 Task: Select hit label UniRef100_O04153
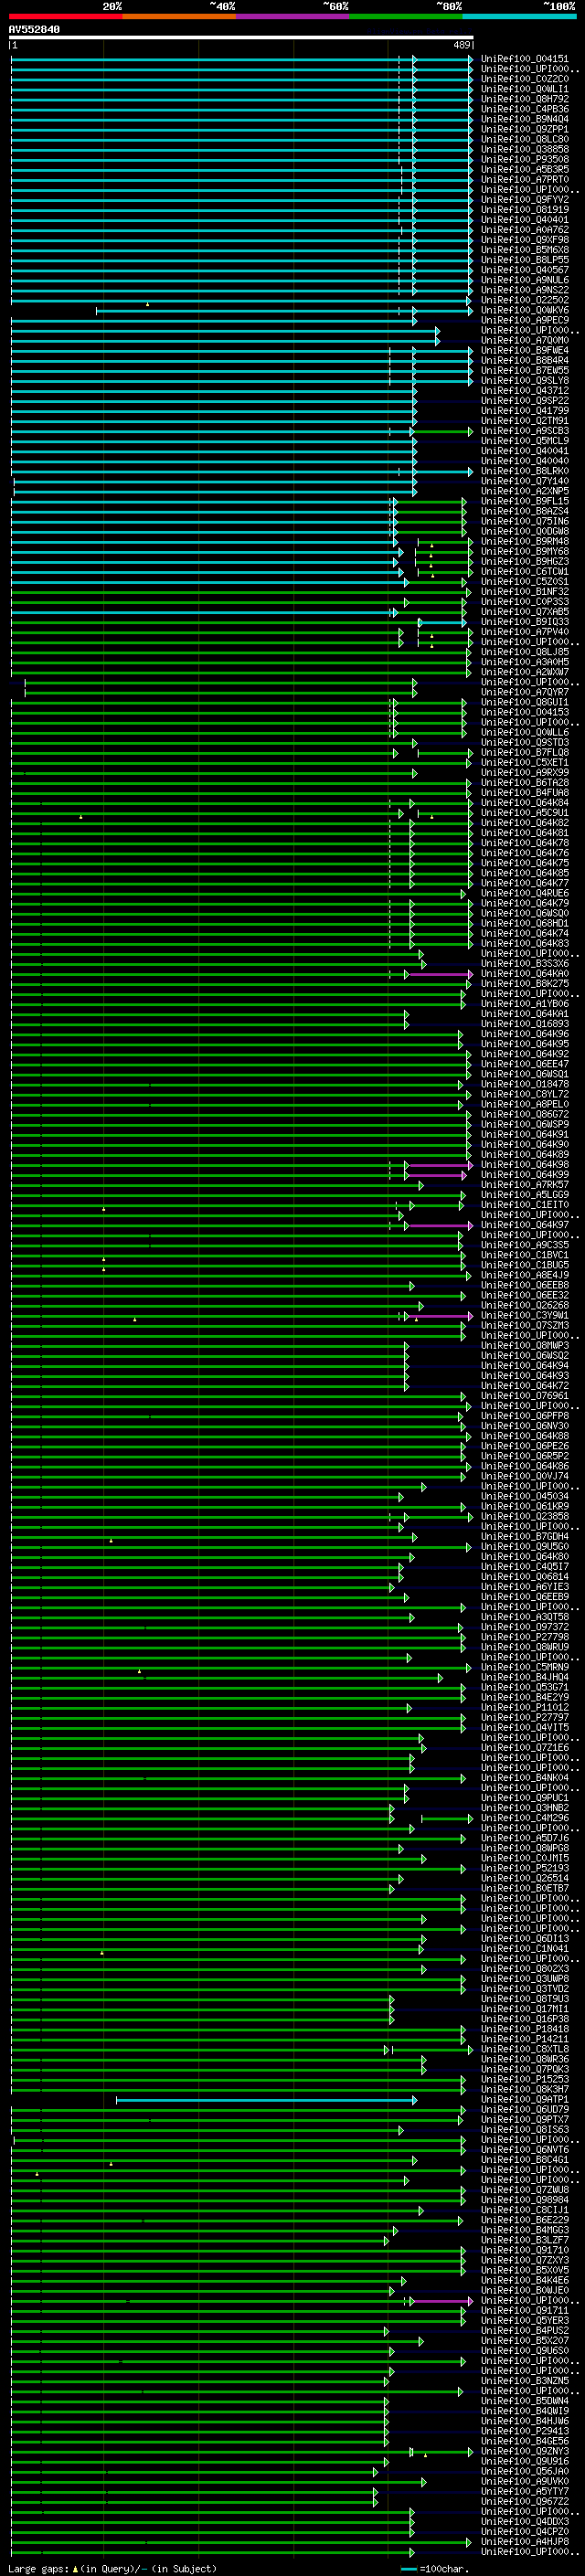tap(525, 712)
